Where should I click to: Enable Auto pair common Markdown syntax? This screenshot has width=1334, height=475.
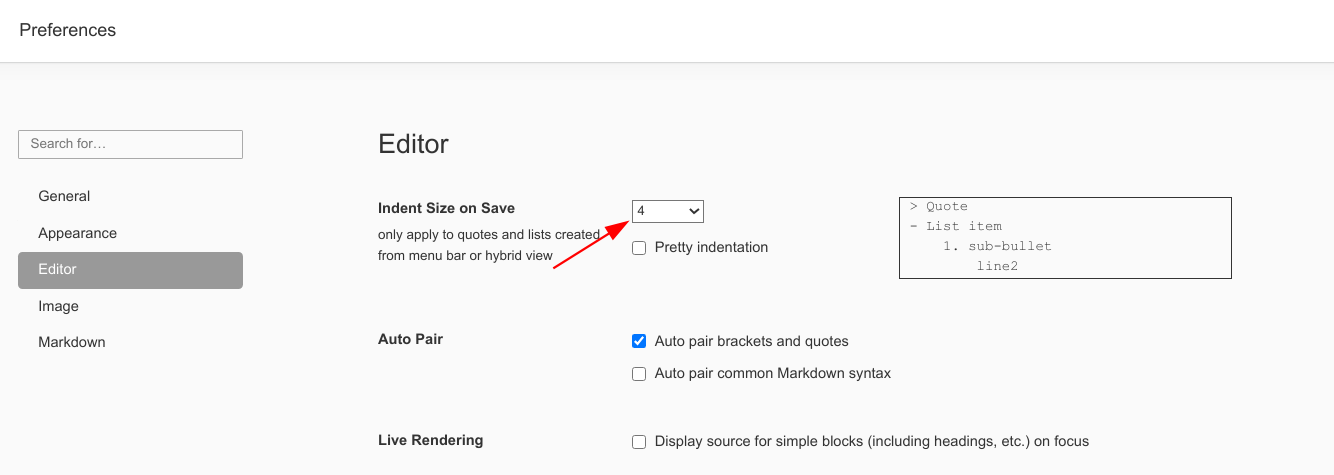point(639,374)
